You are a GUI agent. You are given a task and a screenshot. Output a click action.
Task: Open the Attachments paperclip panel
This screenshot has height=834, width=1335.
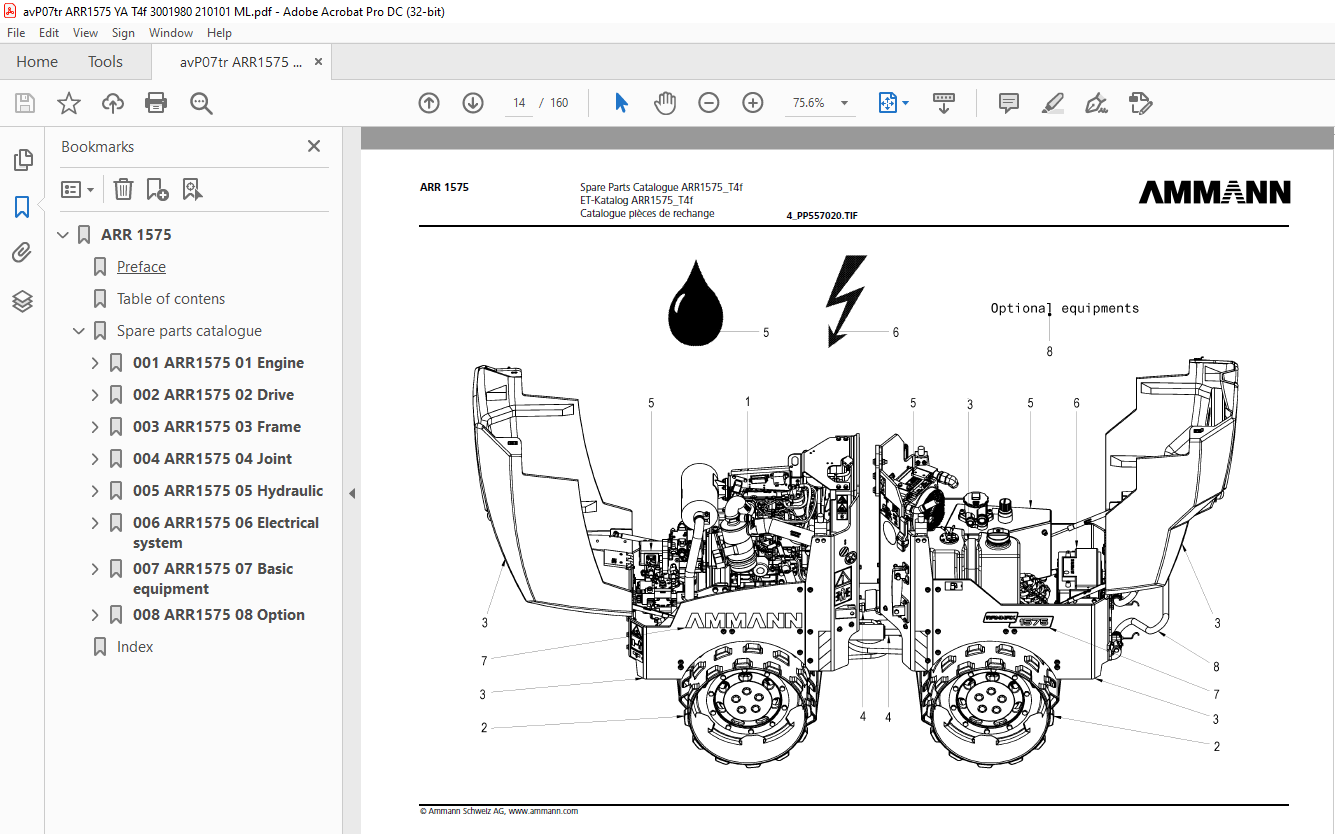[x=22, y=253]
